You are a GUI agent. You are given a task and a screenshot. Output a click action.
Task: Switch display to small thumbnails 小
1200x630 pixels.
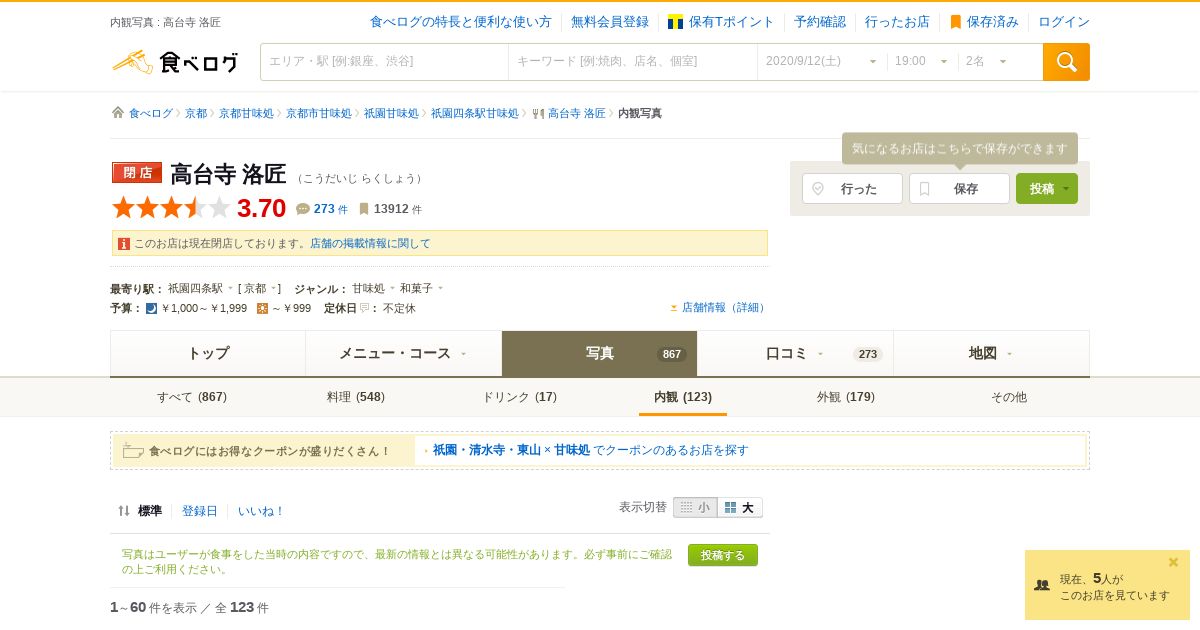pyautogui.click(x=695, y=508)
